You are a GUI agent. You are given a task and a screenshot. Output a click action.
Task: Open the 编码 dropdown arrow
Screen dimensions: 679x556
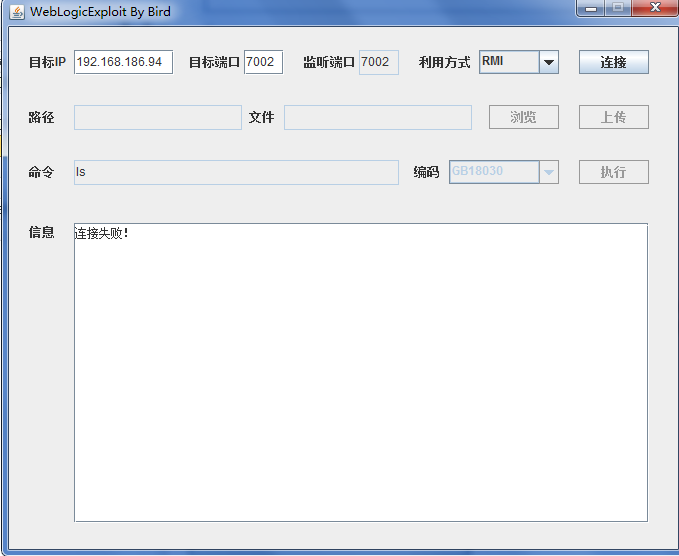pos(548,172)
